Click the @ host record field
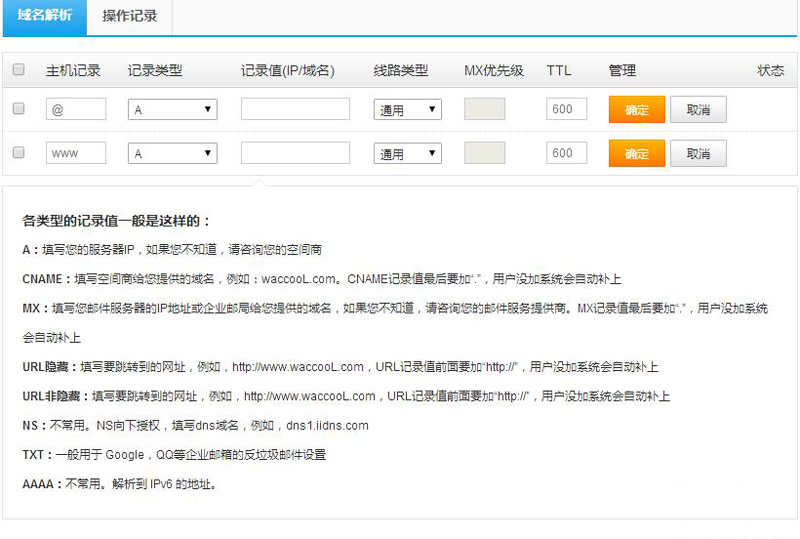This screenshot has height=539, width=800. point(76,109)
